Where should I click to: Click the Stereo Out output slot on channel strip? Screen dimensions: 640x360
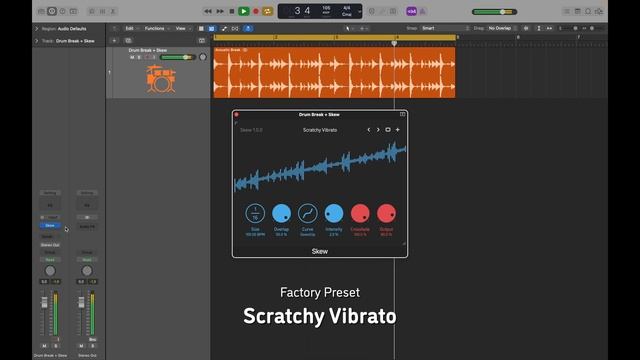point(50,245)
